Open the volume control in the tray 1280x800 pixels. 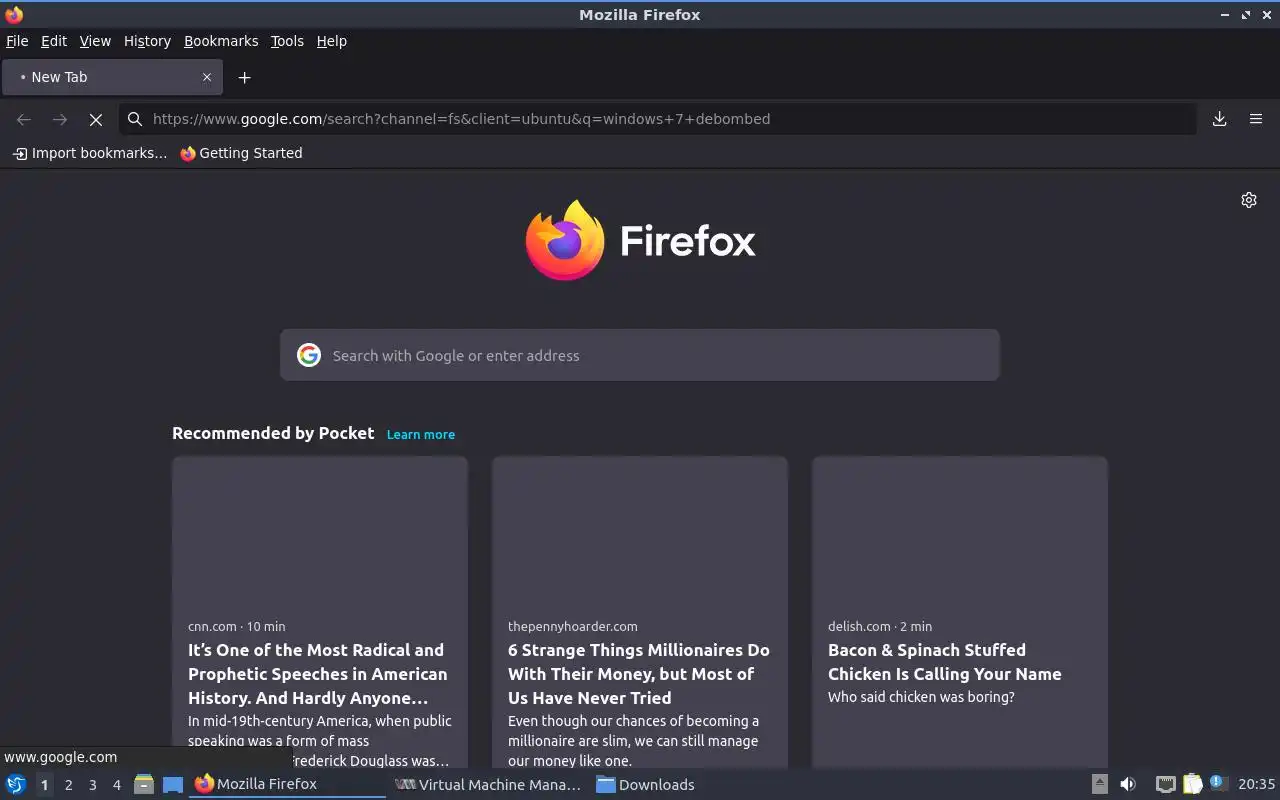pyautogui.click(x=1128, y=784)
